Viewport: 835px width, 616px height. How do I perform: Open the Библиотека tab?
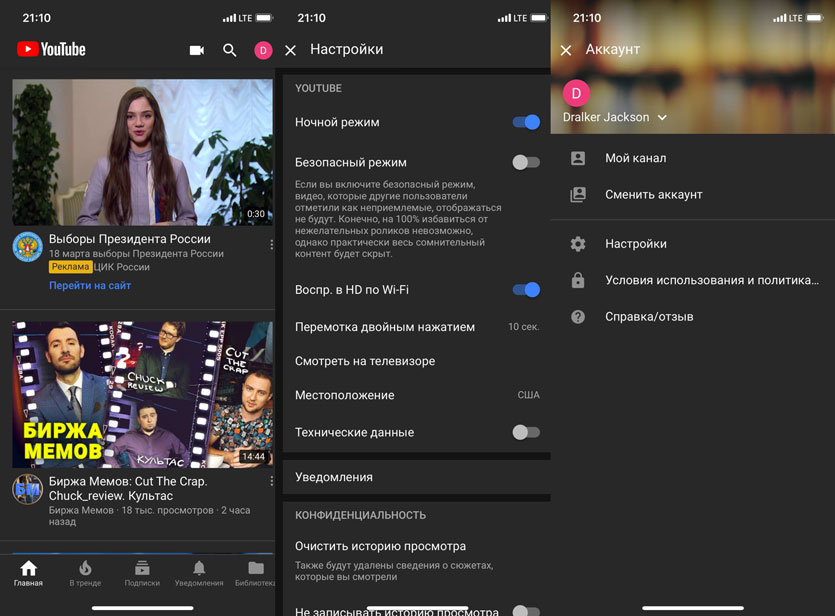tap(256, 573)
